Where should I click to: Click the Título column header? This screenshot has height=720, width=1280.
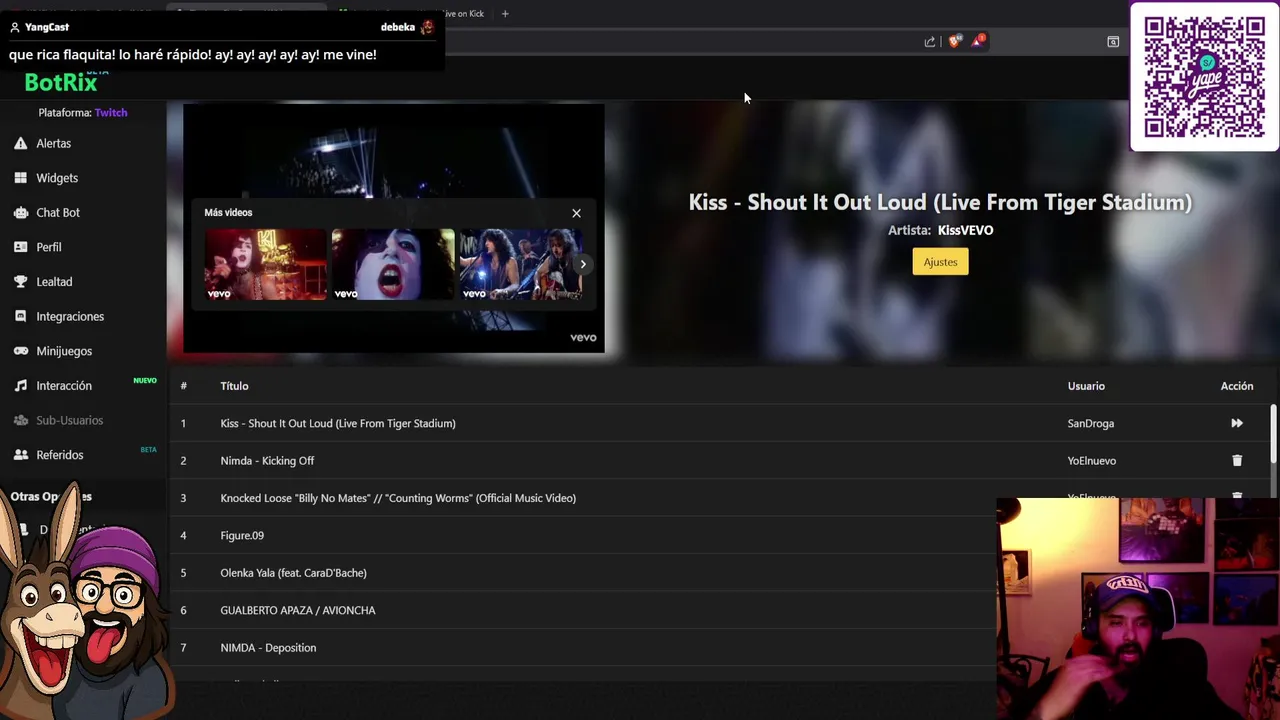click(x=234, y=386)
